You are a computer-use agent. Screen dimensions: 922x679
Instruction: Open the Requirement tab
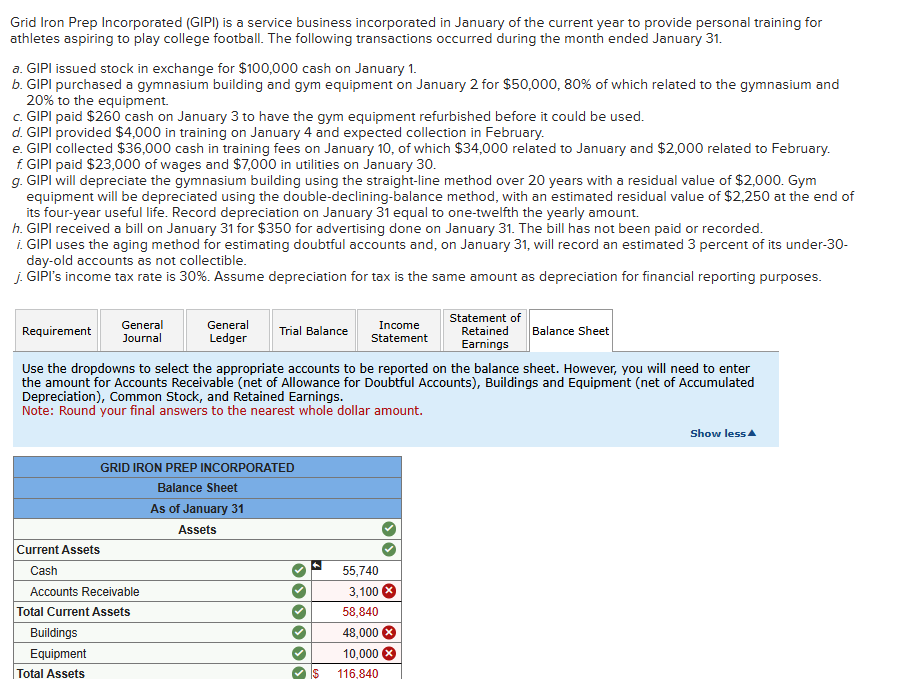tap(56, 331)
